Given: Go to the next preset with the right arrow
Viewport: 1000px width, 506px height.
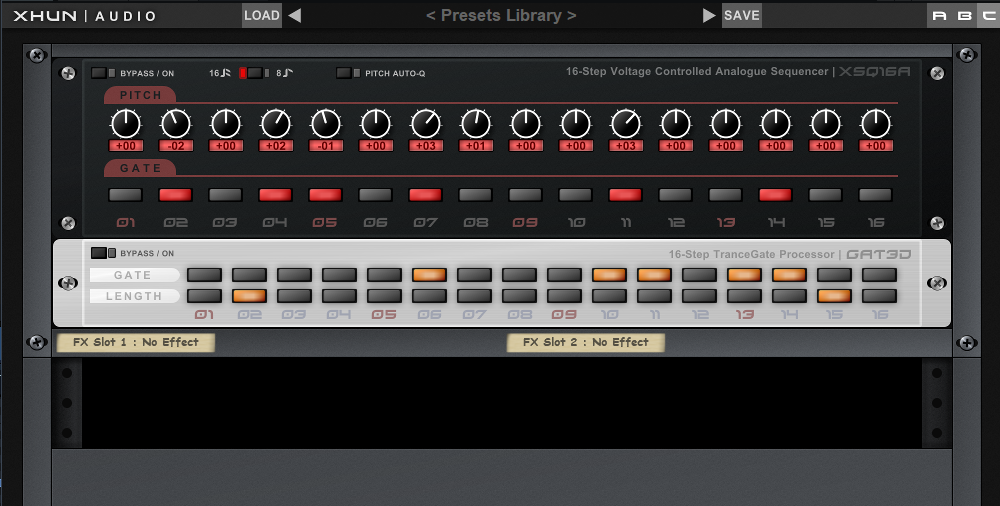Looking at the screenshot, I should 709,15.
